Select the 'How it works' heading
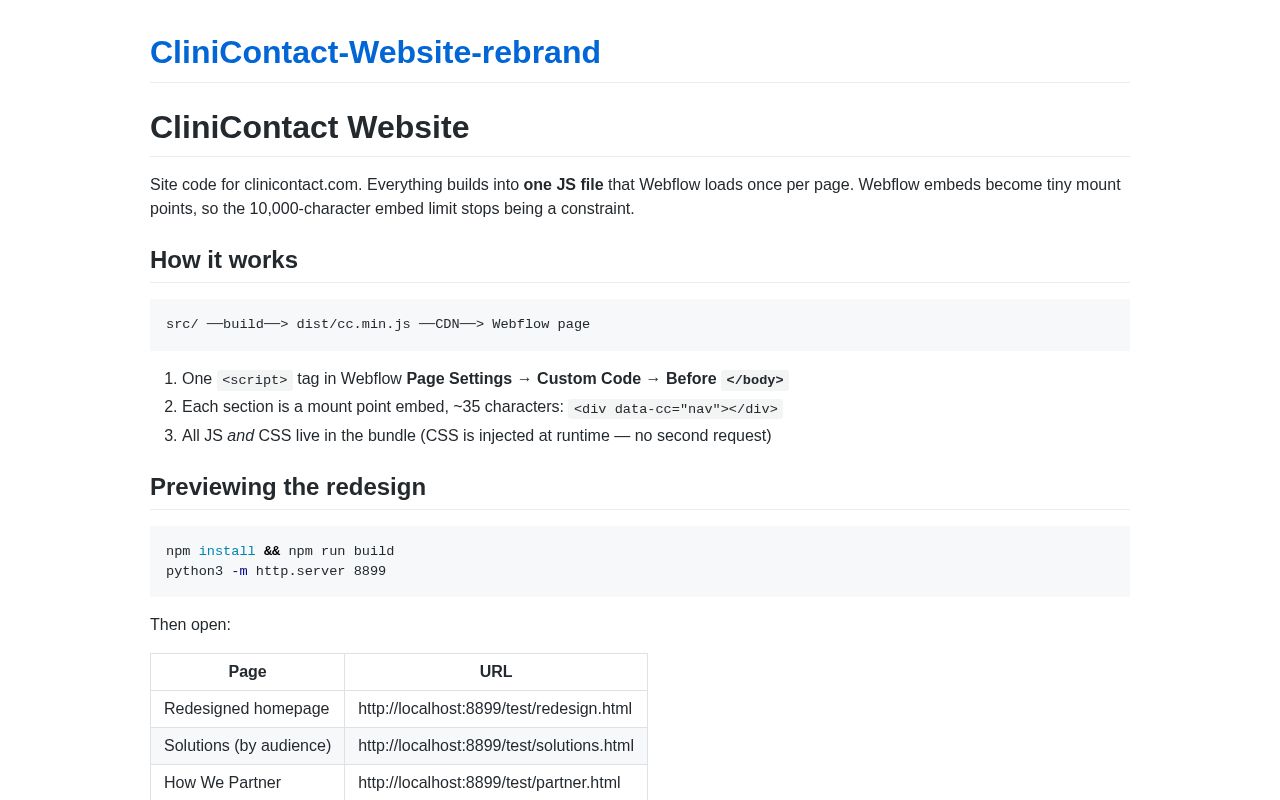 (x=224, y=260)
